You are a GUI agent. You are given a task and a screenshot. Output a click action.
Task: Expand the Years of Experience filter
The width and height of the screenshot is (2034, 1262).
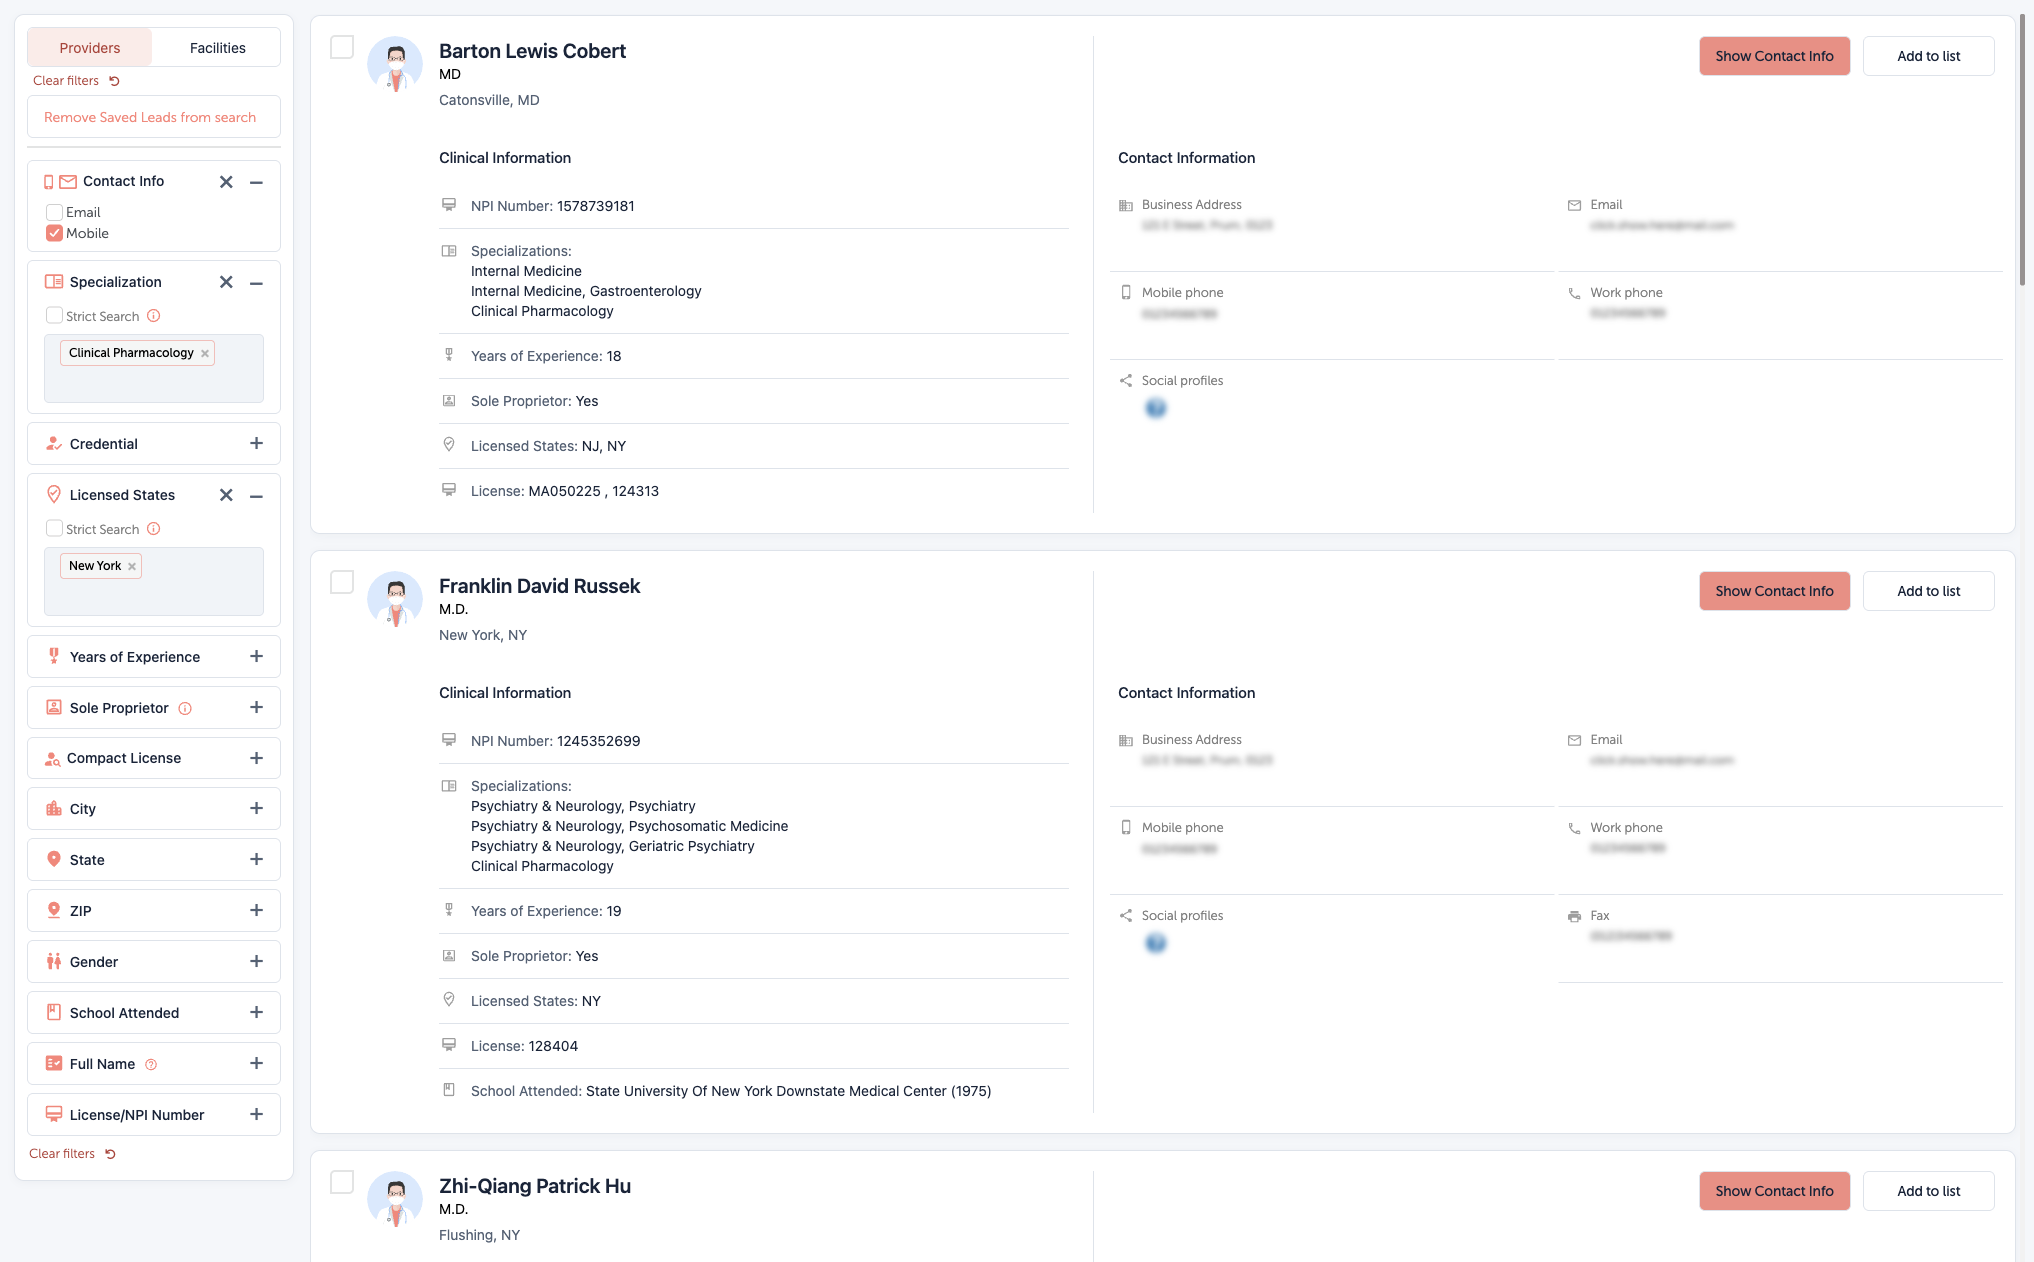(256, 657)
